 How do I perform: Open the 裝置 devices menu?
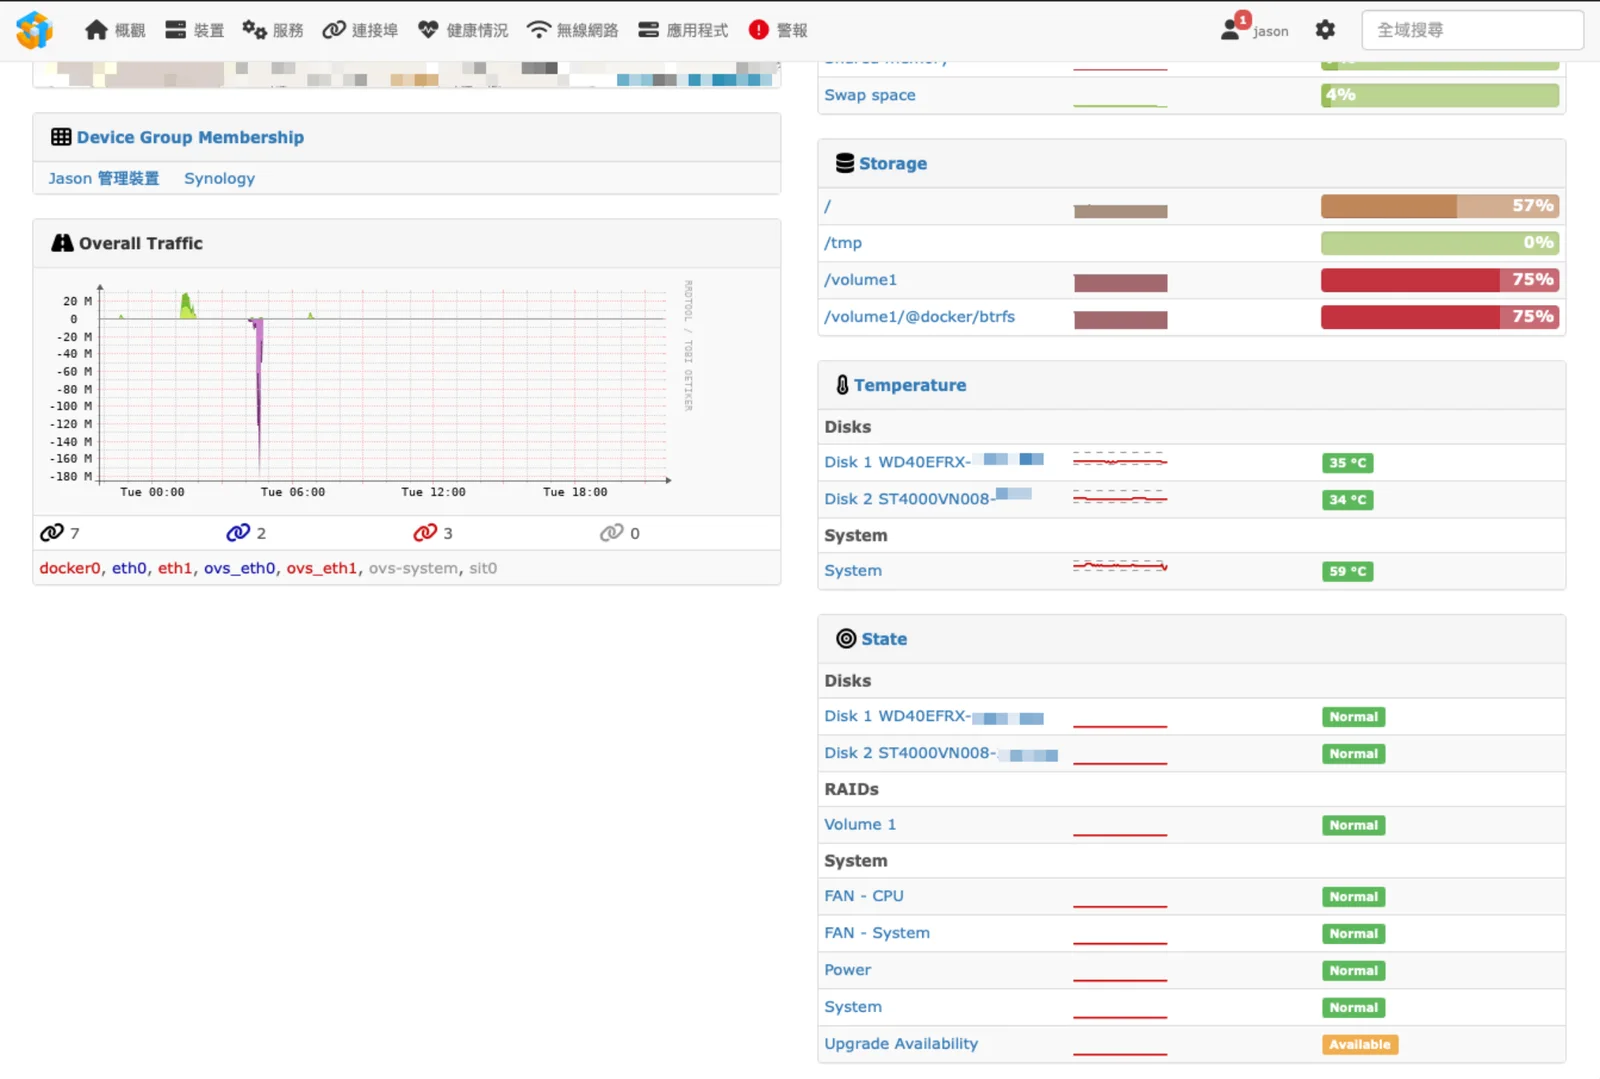pyautogui.click(x=194, y=30)
